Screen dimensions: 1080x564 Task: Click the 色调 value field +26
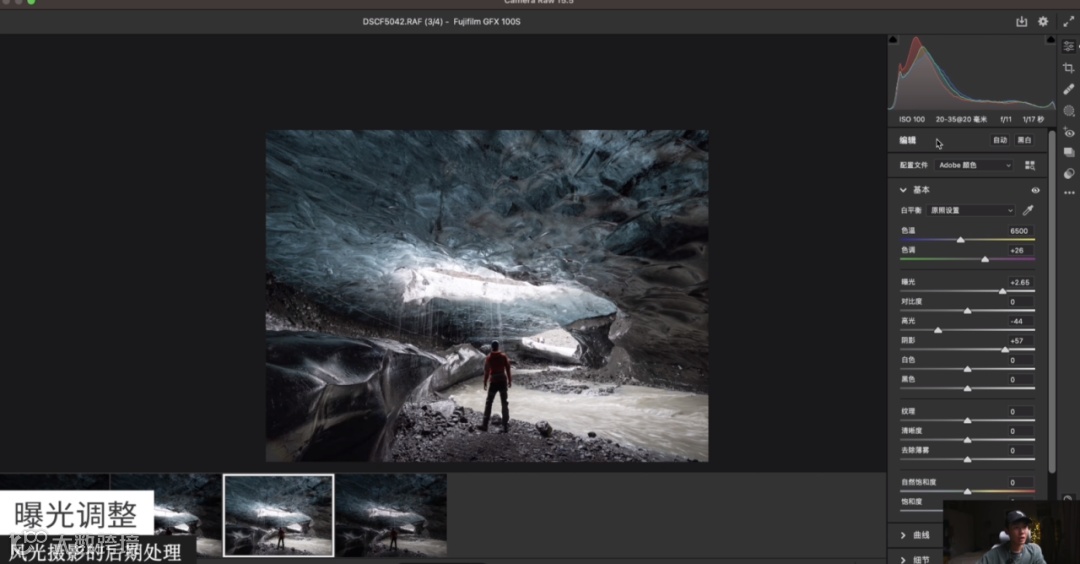(x=1019, y=250)
